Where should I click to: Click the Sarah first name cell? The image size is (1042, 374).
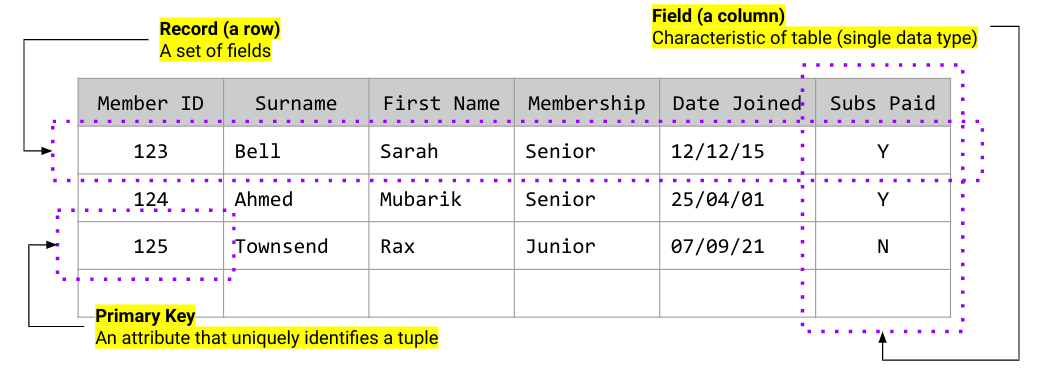point(441,151)
